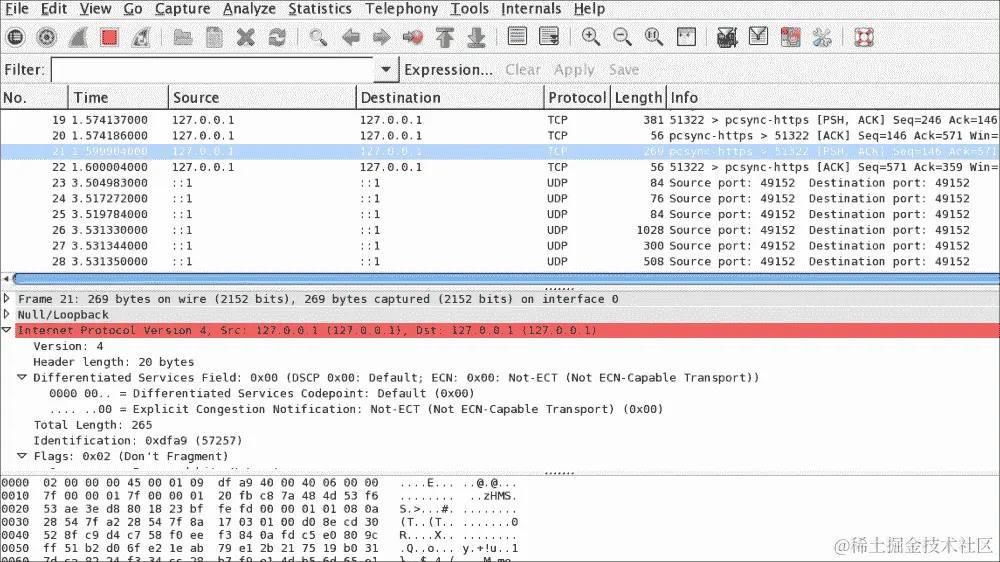The width and height of the screenshot is (1000, 562).
Task: Open the Capture menu
Action: click(182, 9)
